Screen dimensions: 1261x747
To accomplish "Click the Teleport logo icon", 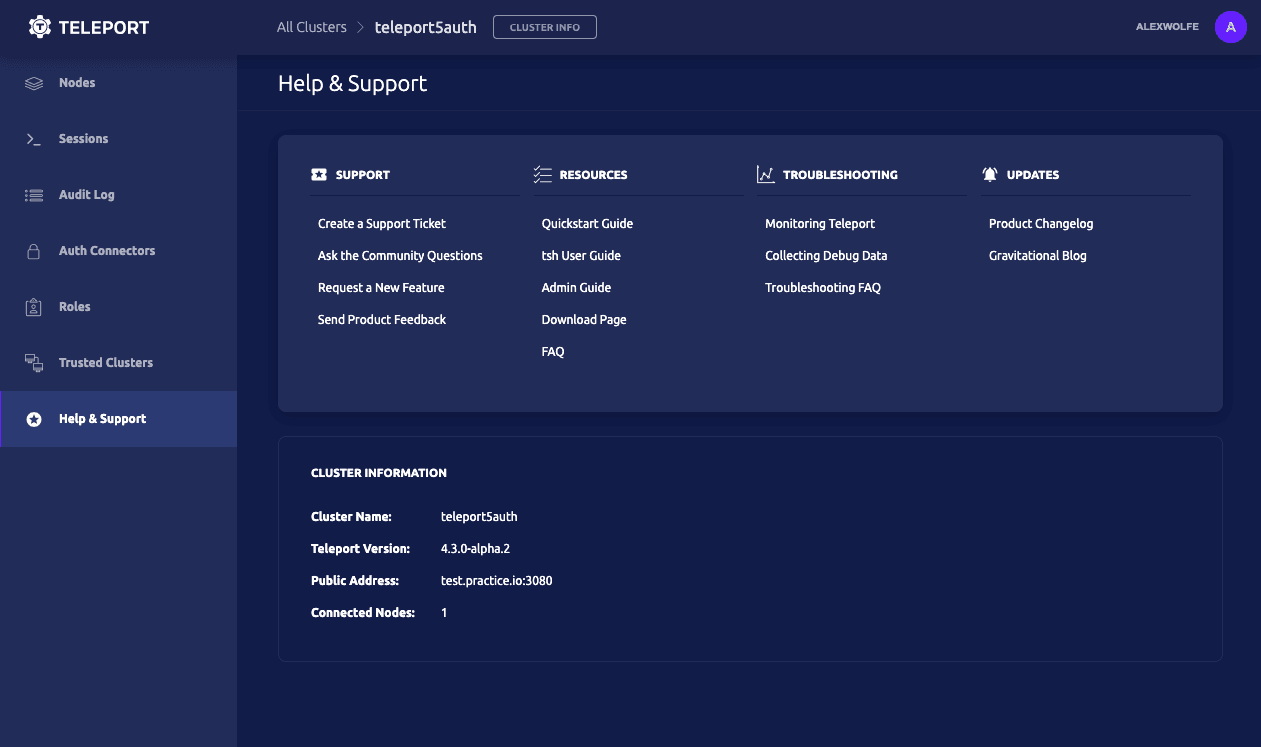I will (x=40, y=26).
